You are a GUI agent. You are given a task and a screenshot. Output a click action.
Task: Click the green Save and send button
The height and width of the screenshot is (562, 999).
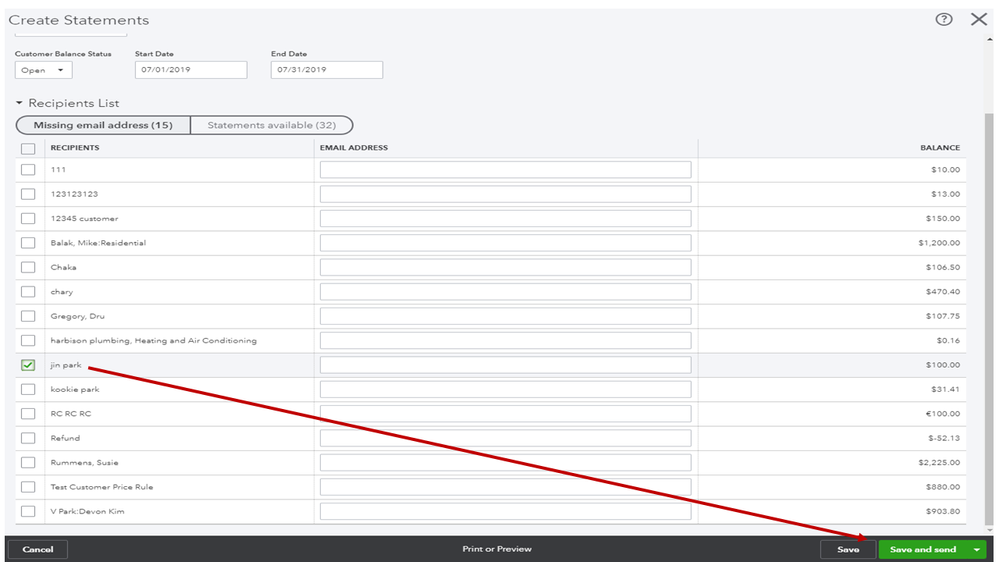point(923,549)
